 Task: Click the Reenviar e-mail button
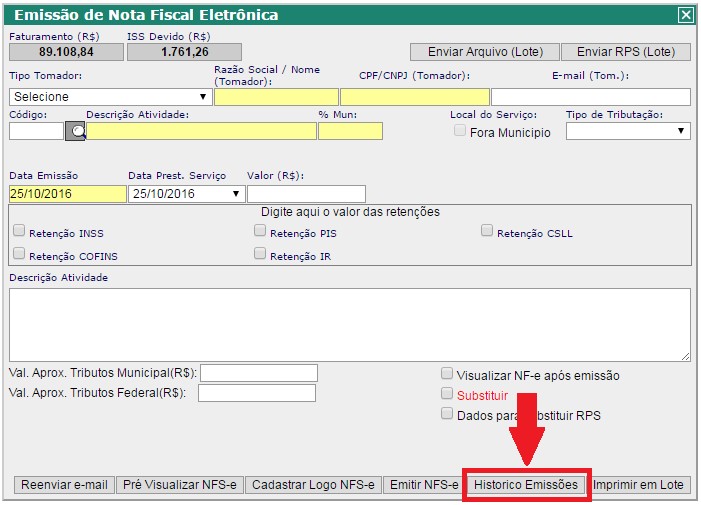point(64,485)
